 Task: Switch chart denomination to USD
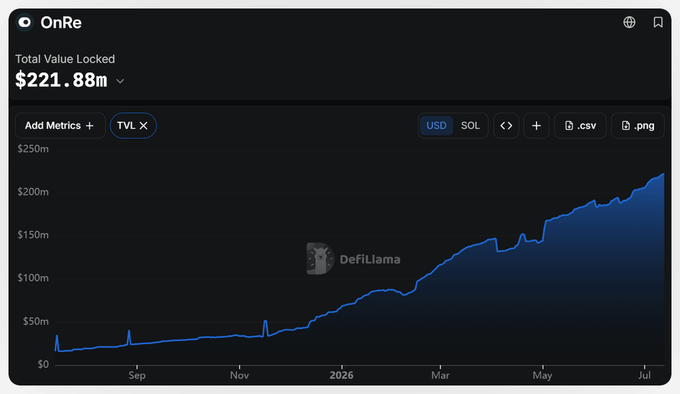tap(436, 126)
